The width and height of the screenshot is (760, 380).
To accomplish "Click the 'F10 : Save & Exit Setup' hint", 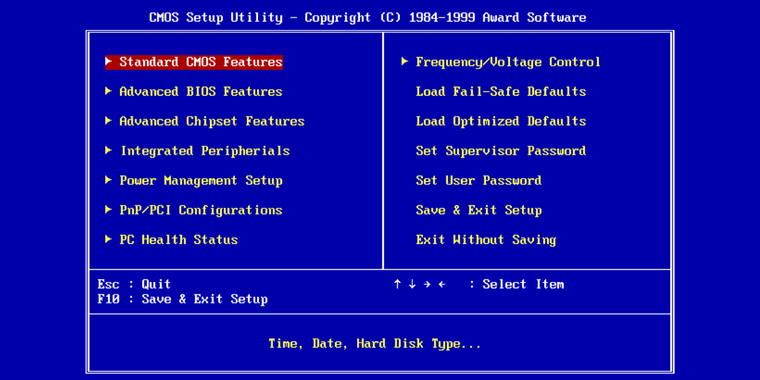I will (x=182, y=299).
